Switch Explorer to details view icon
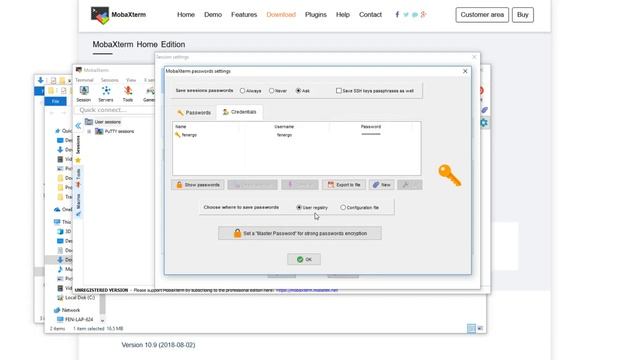Screen dimensions: 640x360 [471, 328]
